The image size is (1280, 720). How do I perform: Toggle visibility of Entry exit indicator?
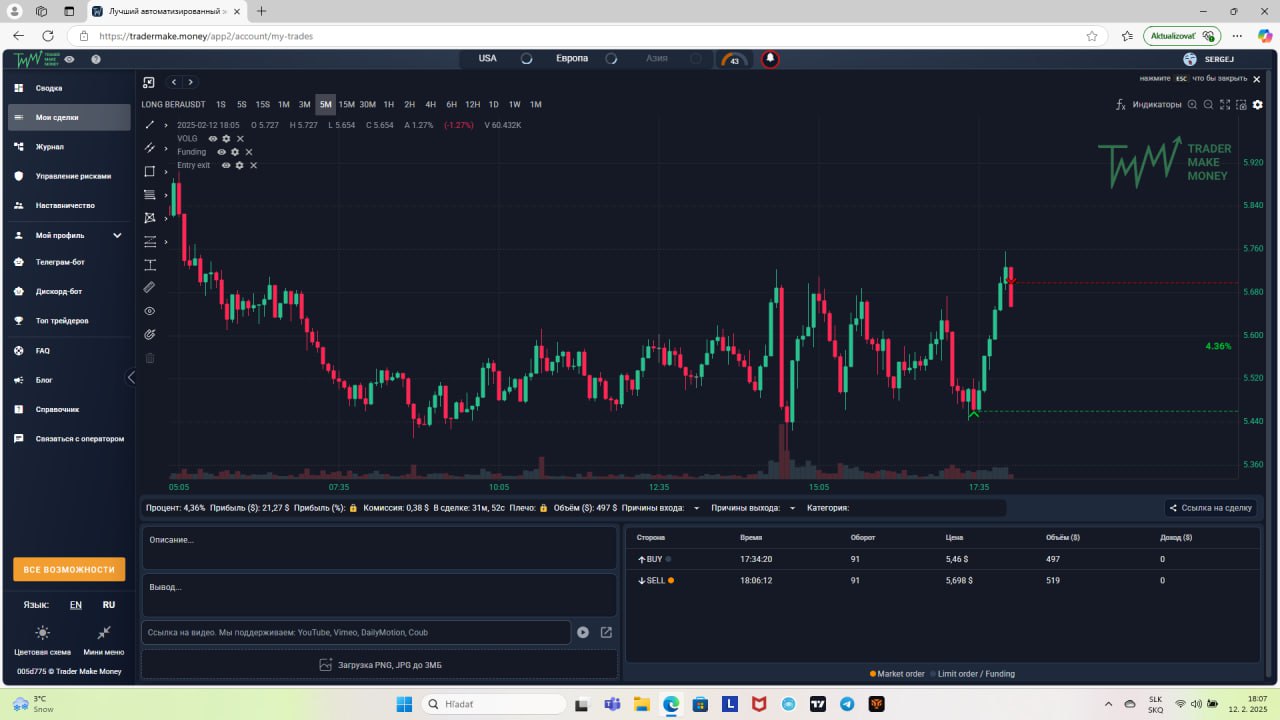click(226, 165)
